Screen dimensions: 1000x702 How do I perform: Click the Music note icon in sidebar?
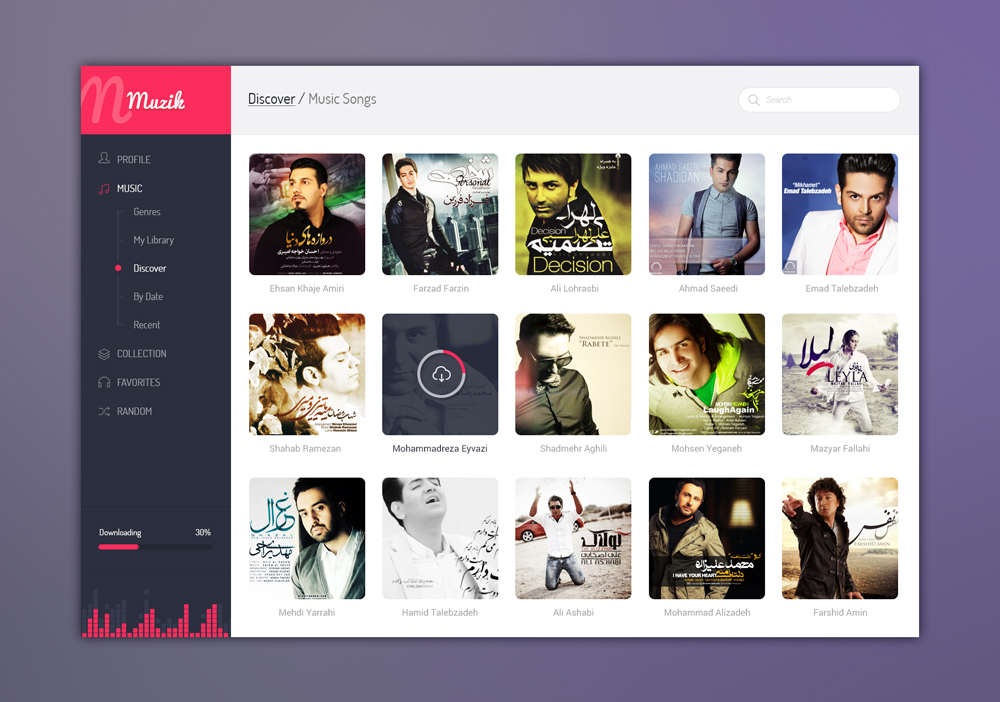coord(104,188)
